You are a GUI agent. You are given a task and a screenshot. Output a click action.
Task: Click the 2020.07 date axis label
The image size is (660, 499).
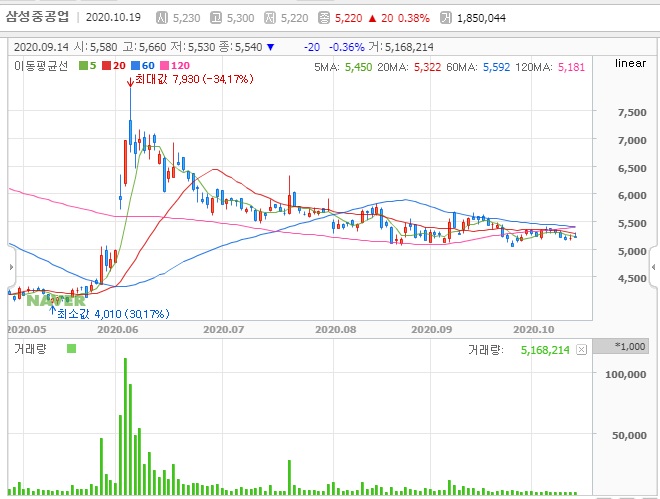[224, 329]
